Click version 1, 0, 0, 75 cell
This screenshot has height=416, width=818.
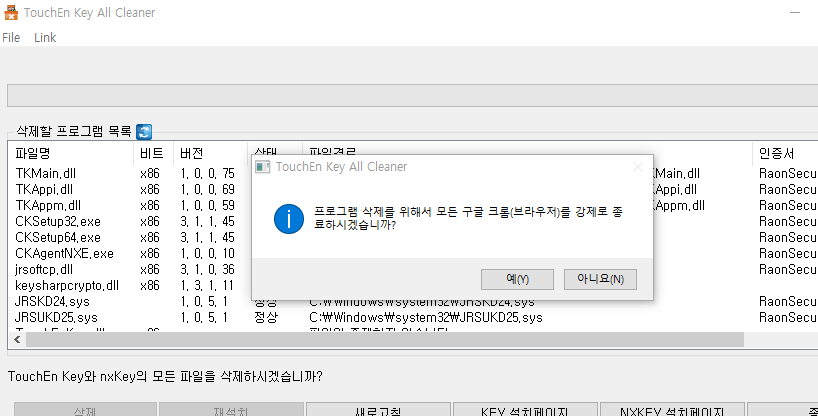(x=208, y=173)
